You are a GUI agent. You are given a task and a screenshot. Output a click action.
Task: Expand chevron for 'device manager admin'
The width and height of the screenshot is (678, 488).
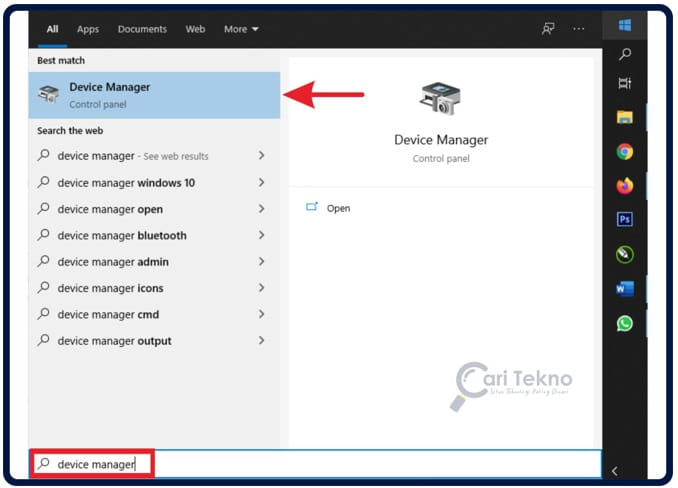click(261, 262)
